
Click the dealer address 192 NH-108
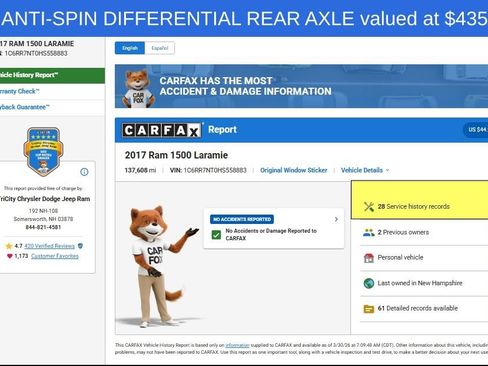coord(43,211)
